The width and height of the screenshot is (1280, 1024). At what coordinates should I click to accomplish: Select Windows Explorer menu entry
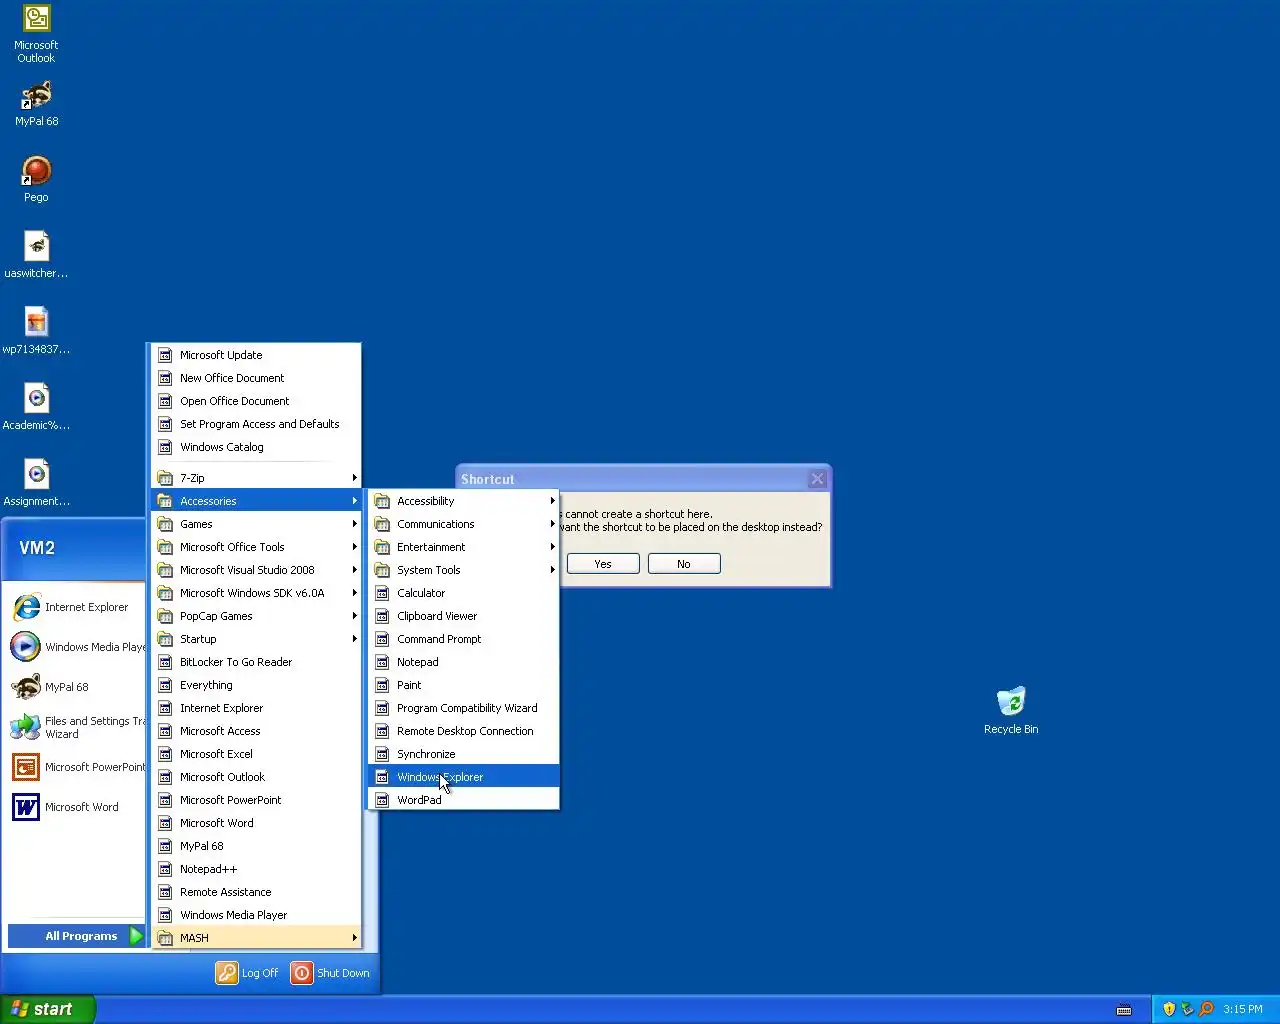coord(464,777)
